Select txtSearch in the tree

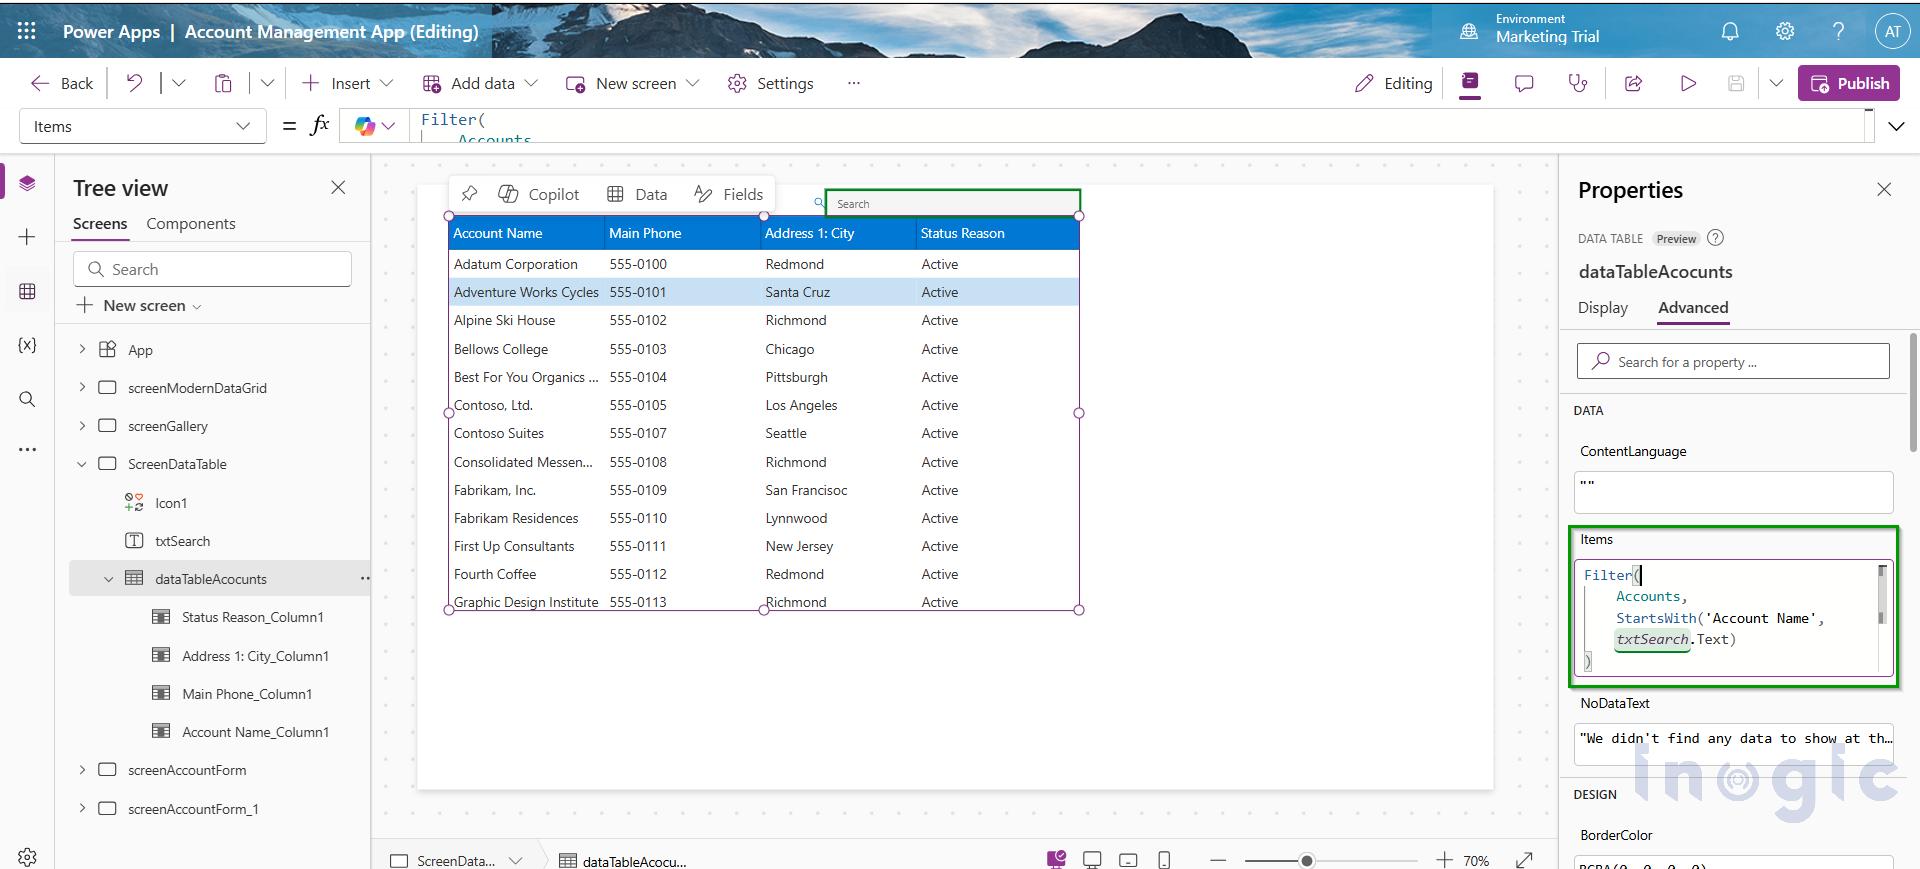pos(182,541)
